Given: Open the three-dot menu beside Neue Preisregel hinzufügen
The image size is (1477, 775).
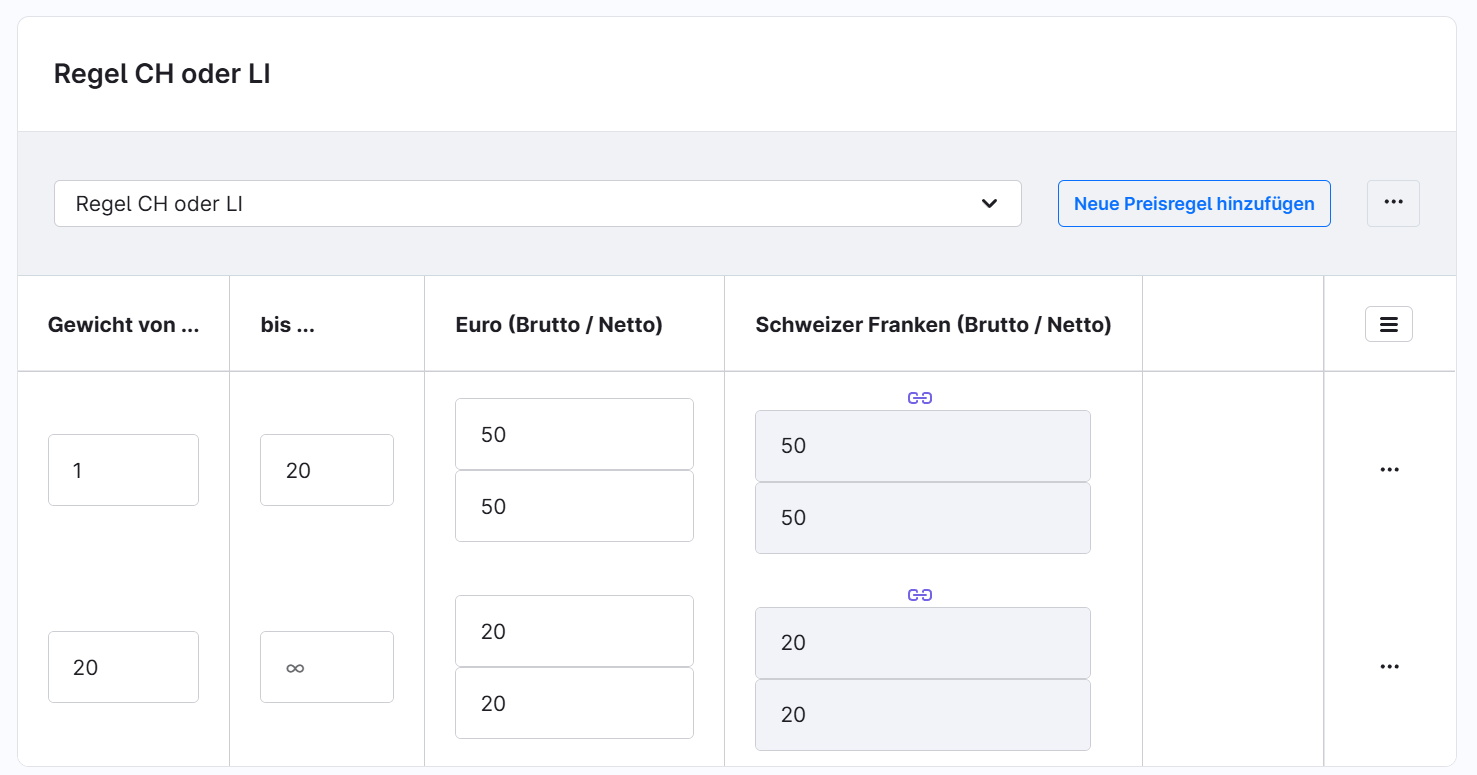Looking at the screenshot, I should click(1393, 203).
